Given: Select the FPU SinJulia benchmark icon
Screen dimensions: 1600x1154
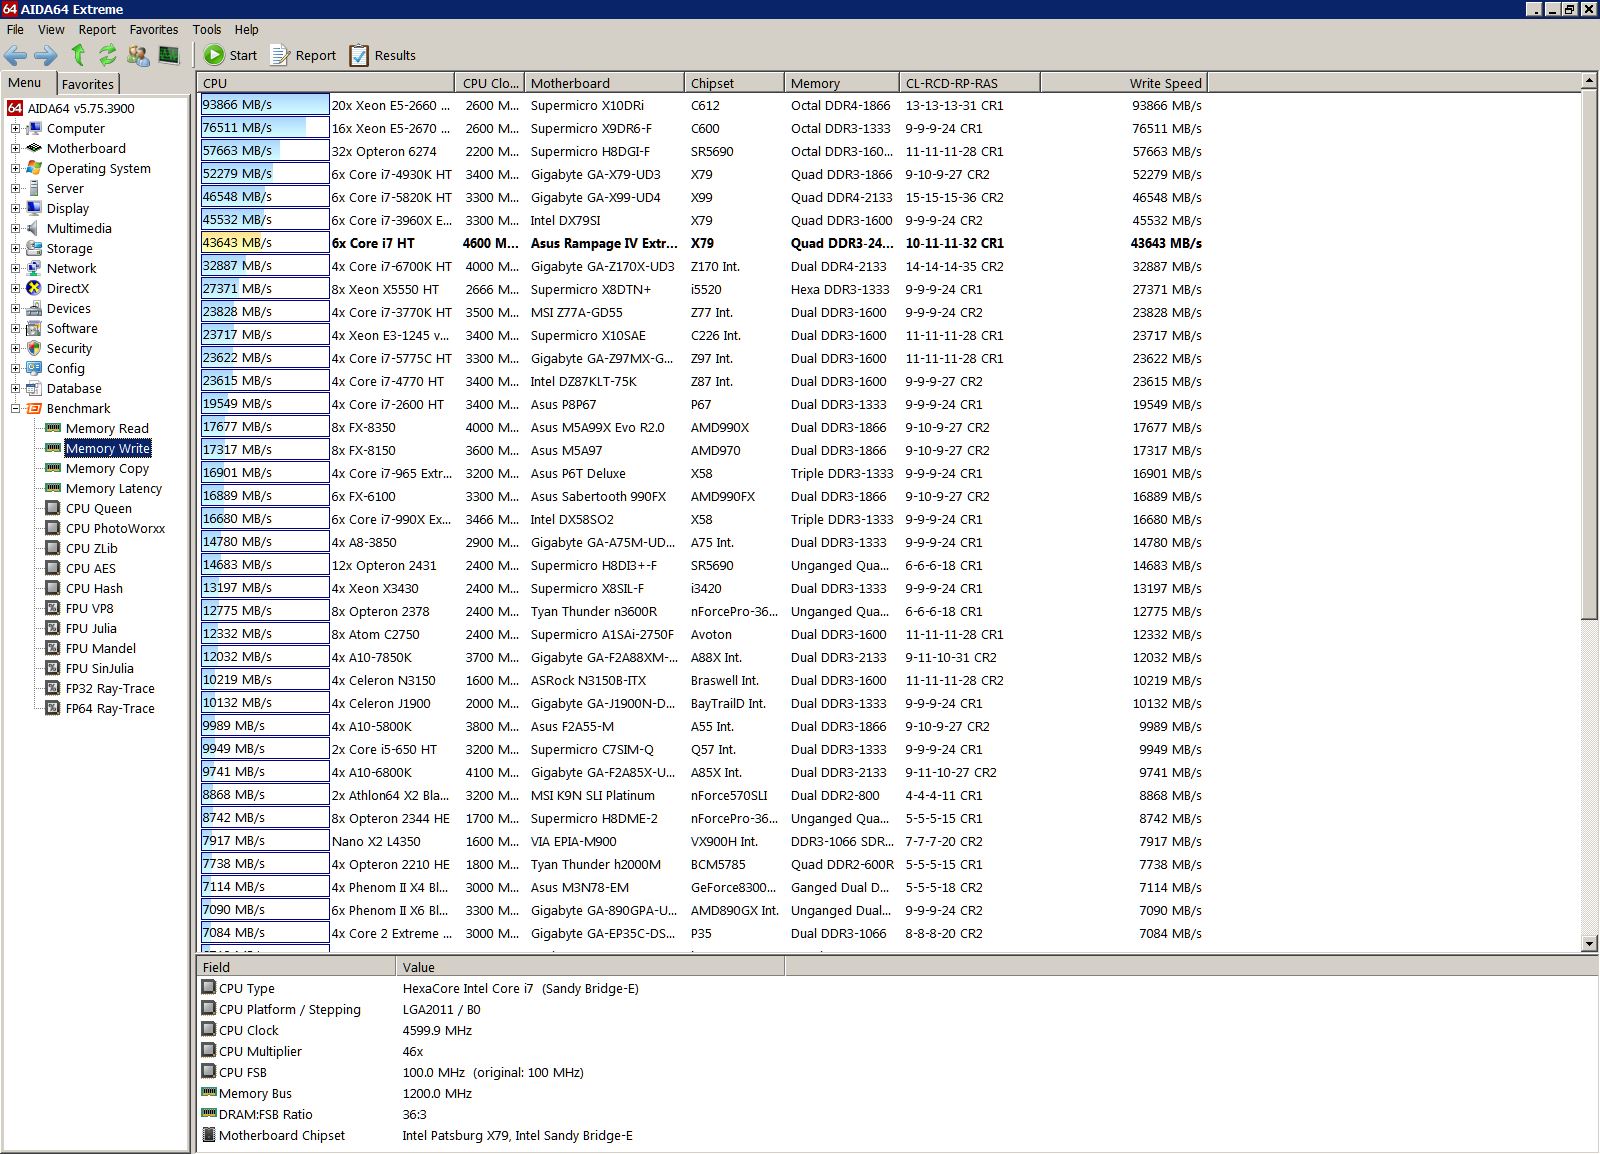Looking at the screenshot, I should [53, 668].
